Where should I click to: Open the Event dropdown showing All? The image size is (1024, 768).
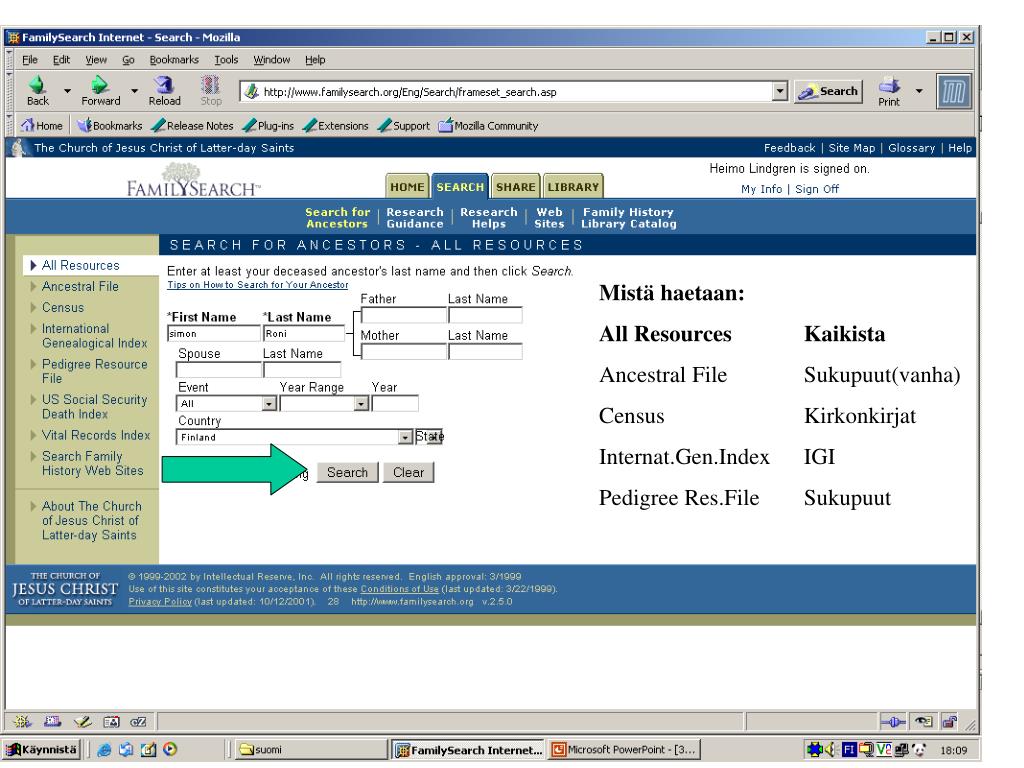[269, 404]
